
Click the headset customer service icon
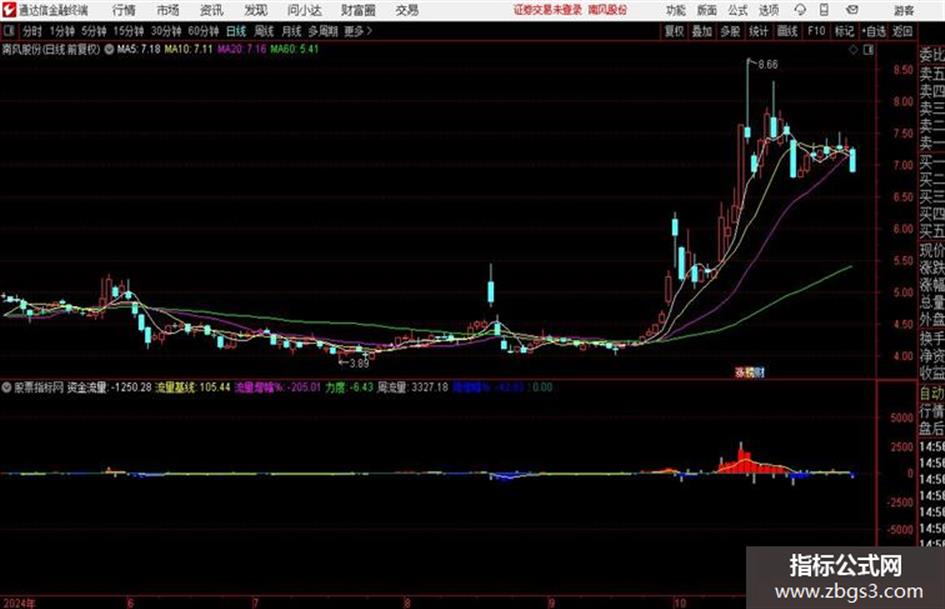tap(800, 10)
